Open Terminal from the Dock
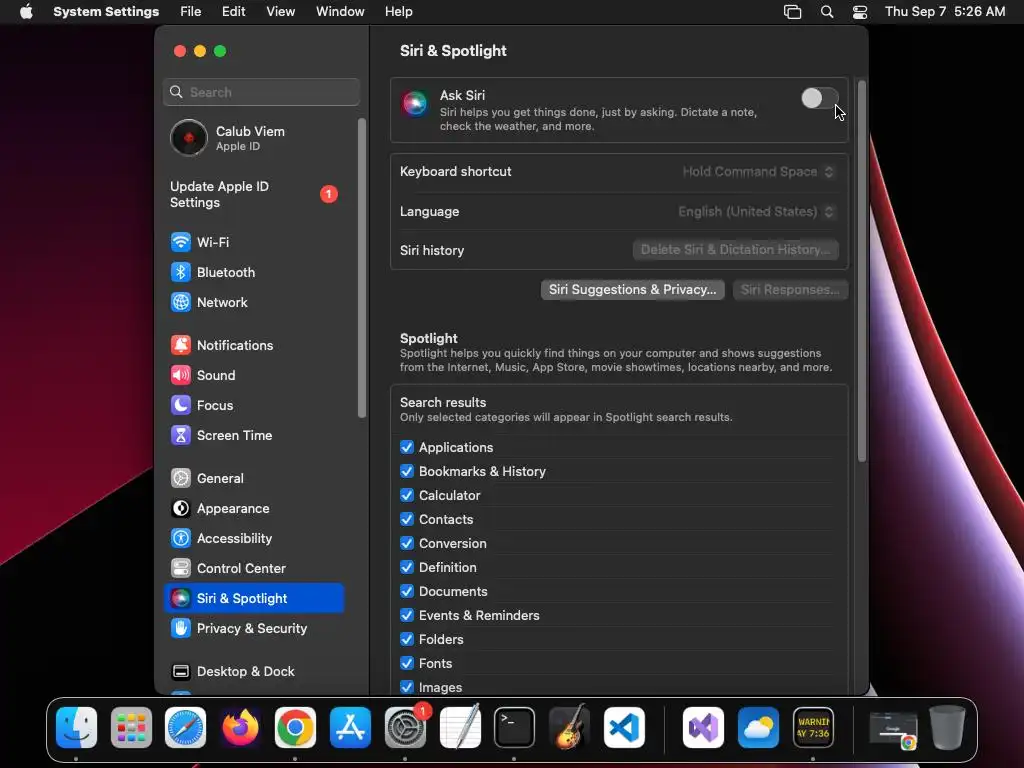The image size is (1024, 768). pyautogui.click(x=514, y=728)
